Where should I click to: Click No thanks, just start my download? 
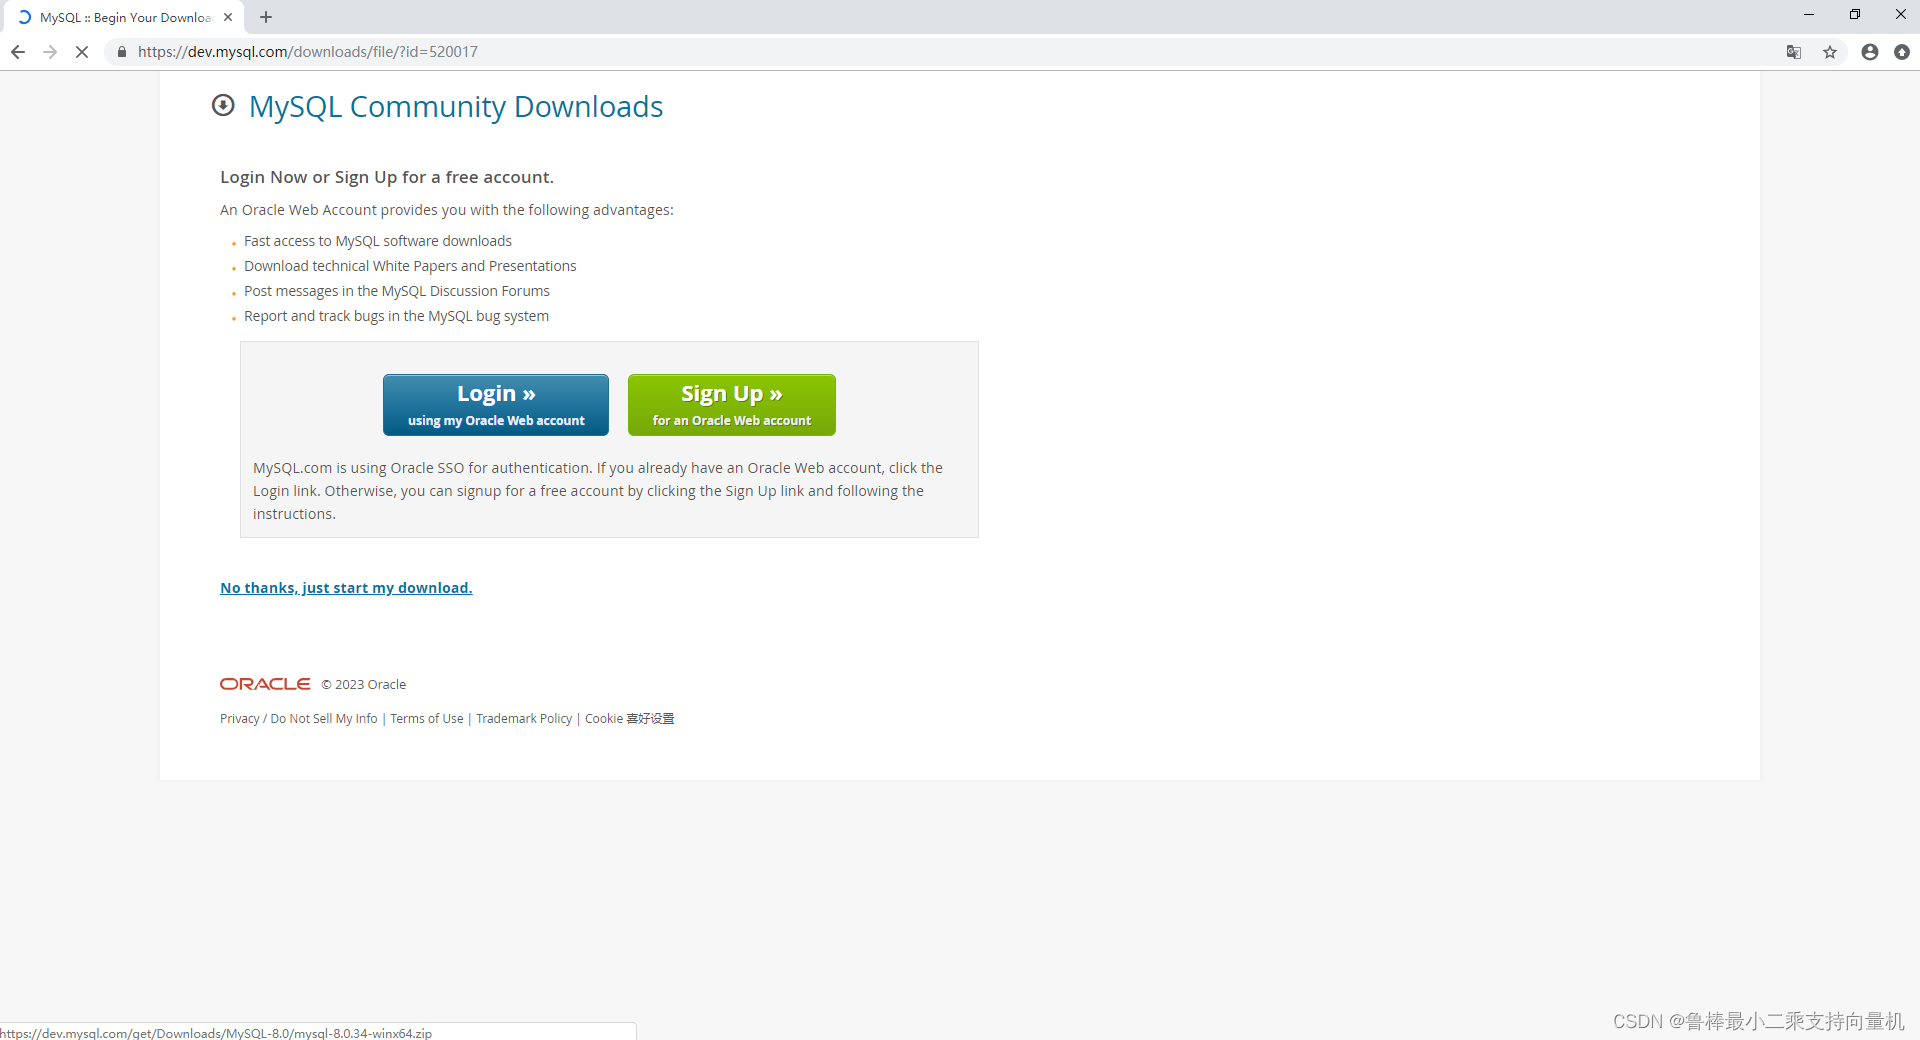346,588
